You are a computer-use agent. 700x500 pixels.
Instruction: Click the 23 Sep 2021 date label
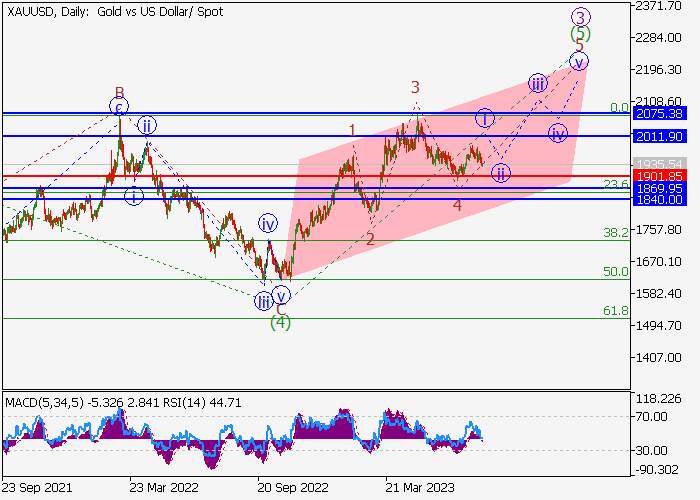click(37, 488)
